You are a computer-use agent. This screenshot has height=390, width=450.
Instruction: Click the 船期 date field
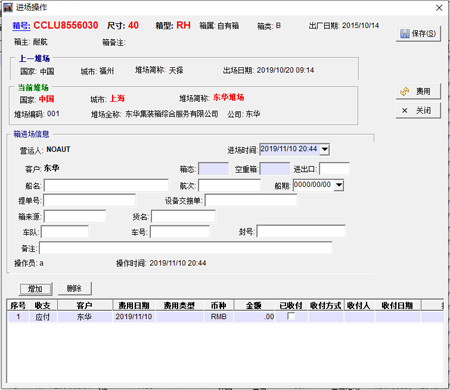pyautogui.click(x=313, y=185)
